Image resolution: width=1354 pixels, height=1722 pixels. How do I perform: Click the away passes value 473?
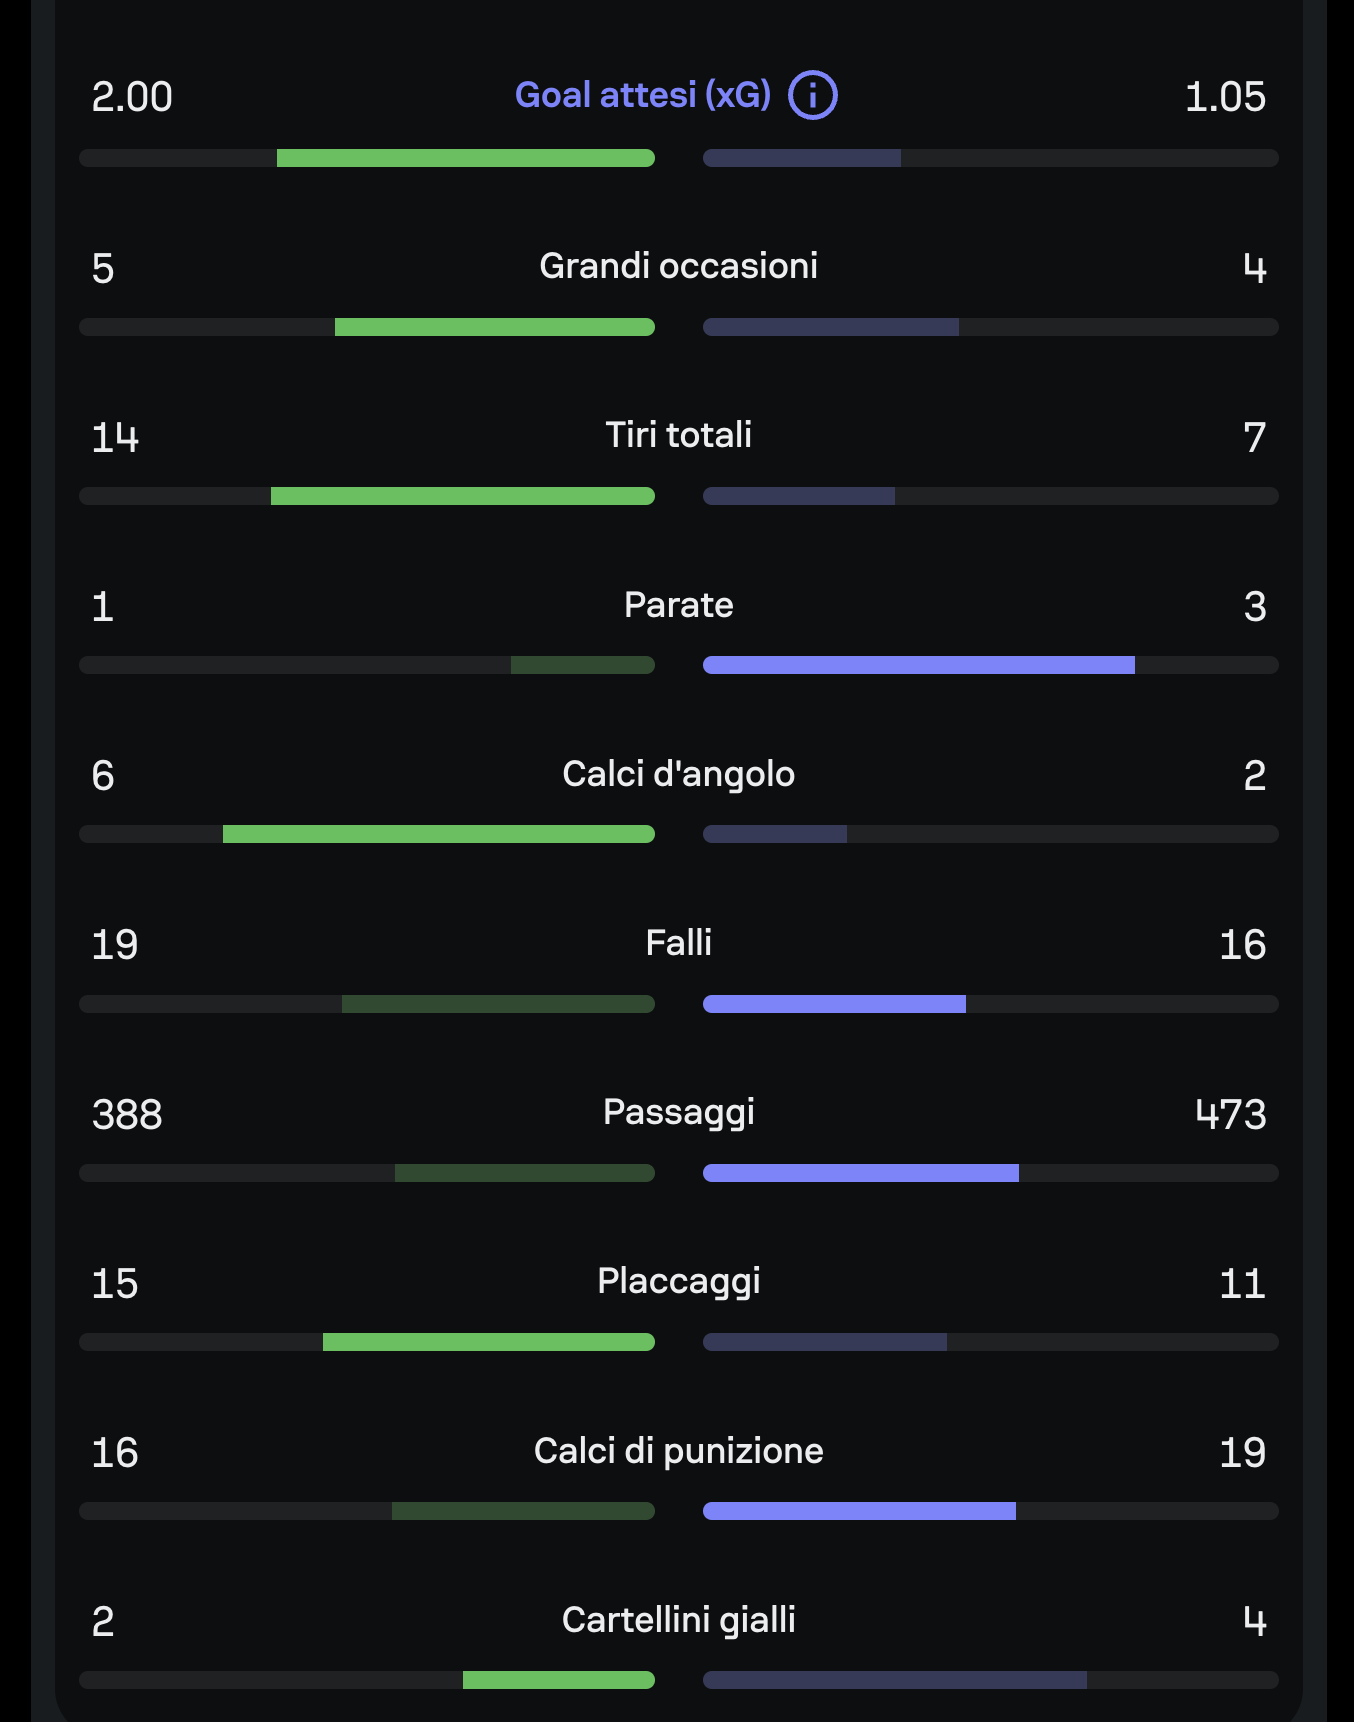(x=1230, y=1115)
